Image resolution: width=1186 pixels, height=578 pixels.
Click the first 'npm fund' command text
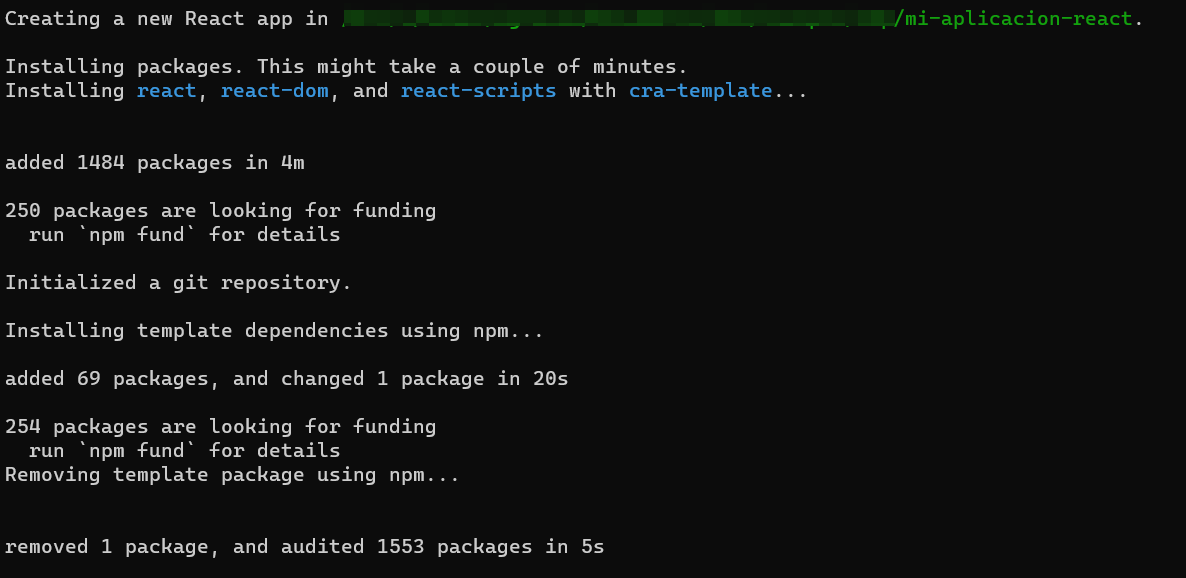tap(137, 235)
